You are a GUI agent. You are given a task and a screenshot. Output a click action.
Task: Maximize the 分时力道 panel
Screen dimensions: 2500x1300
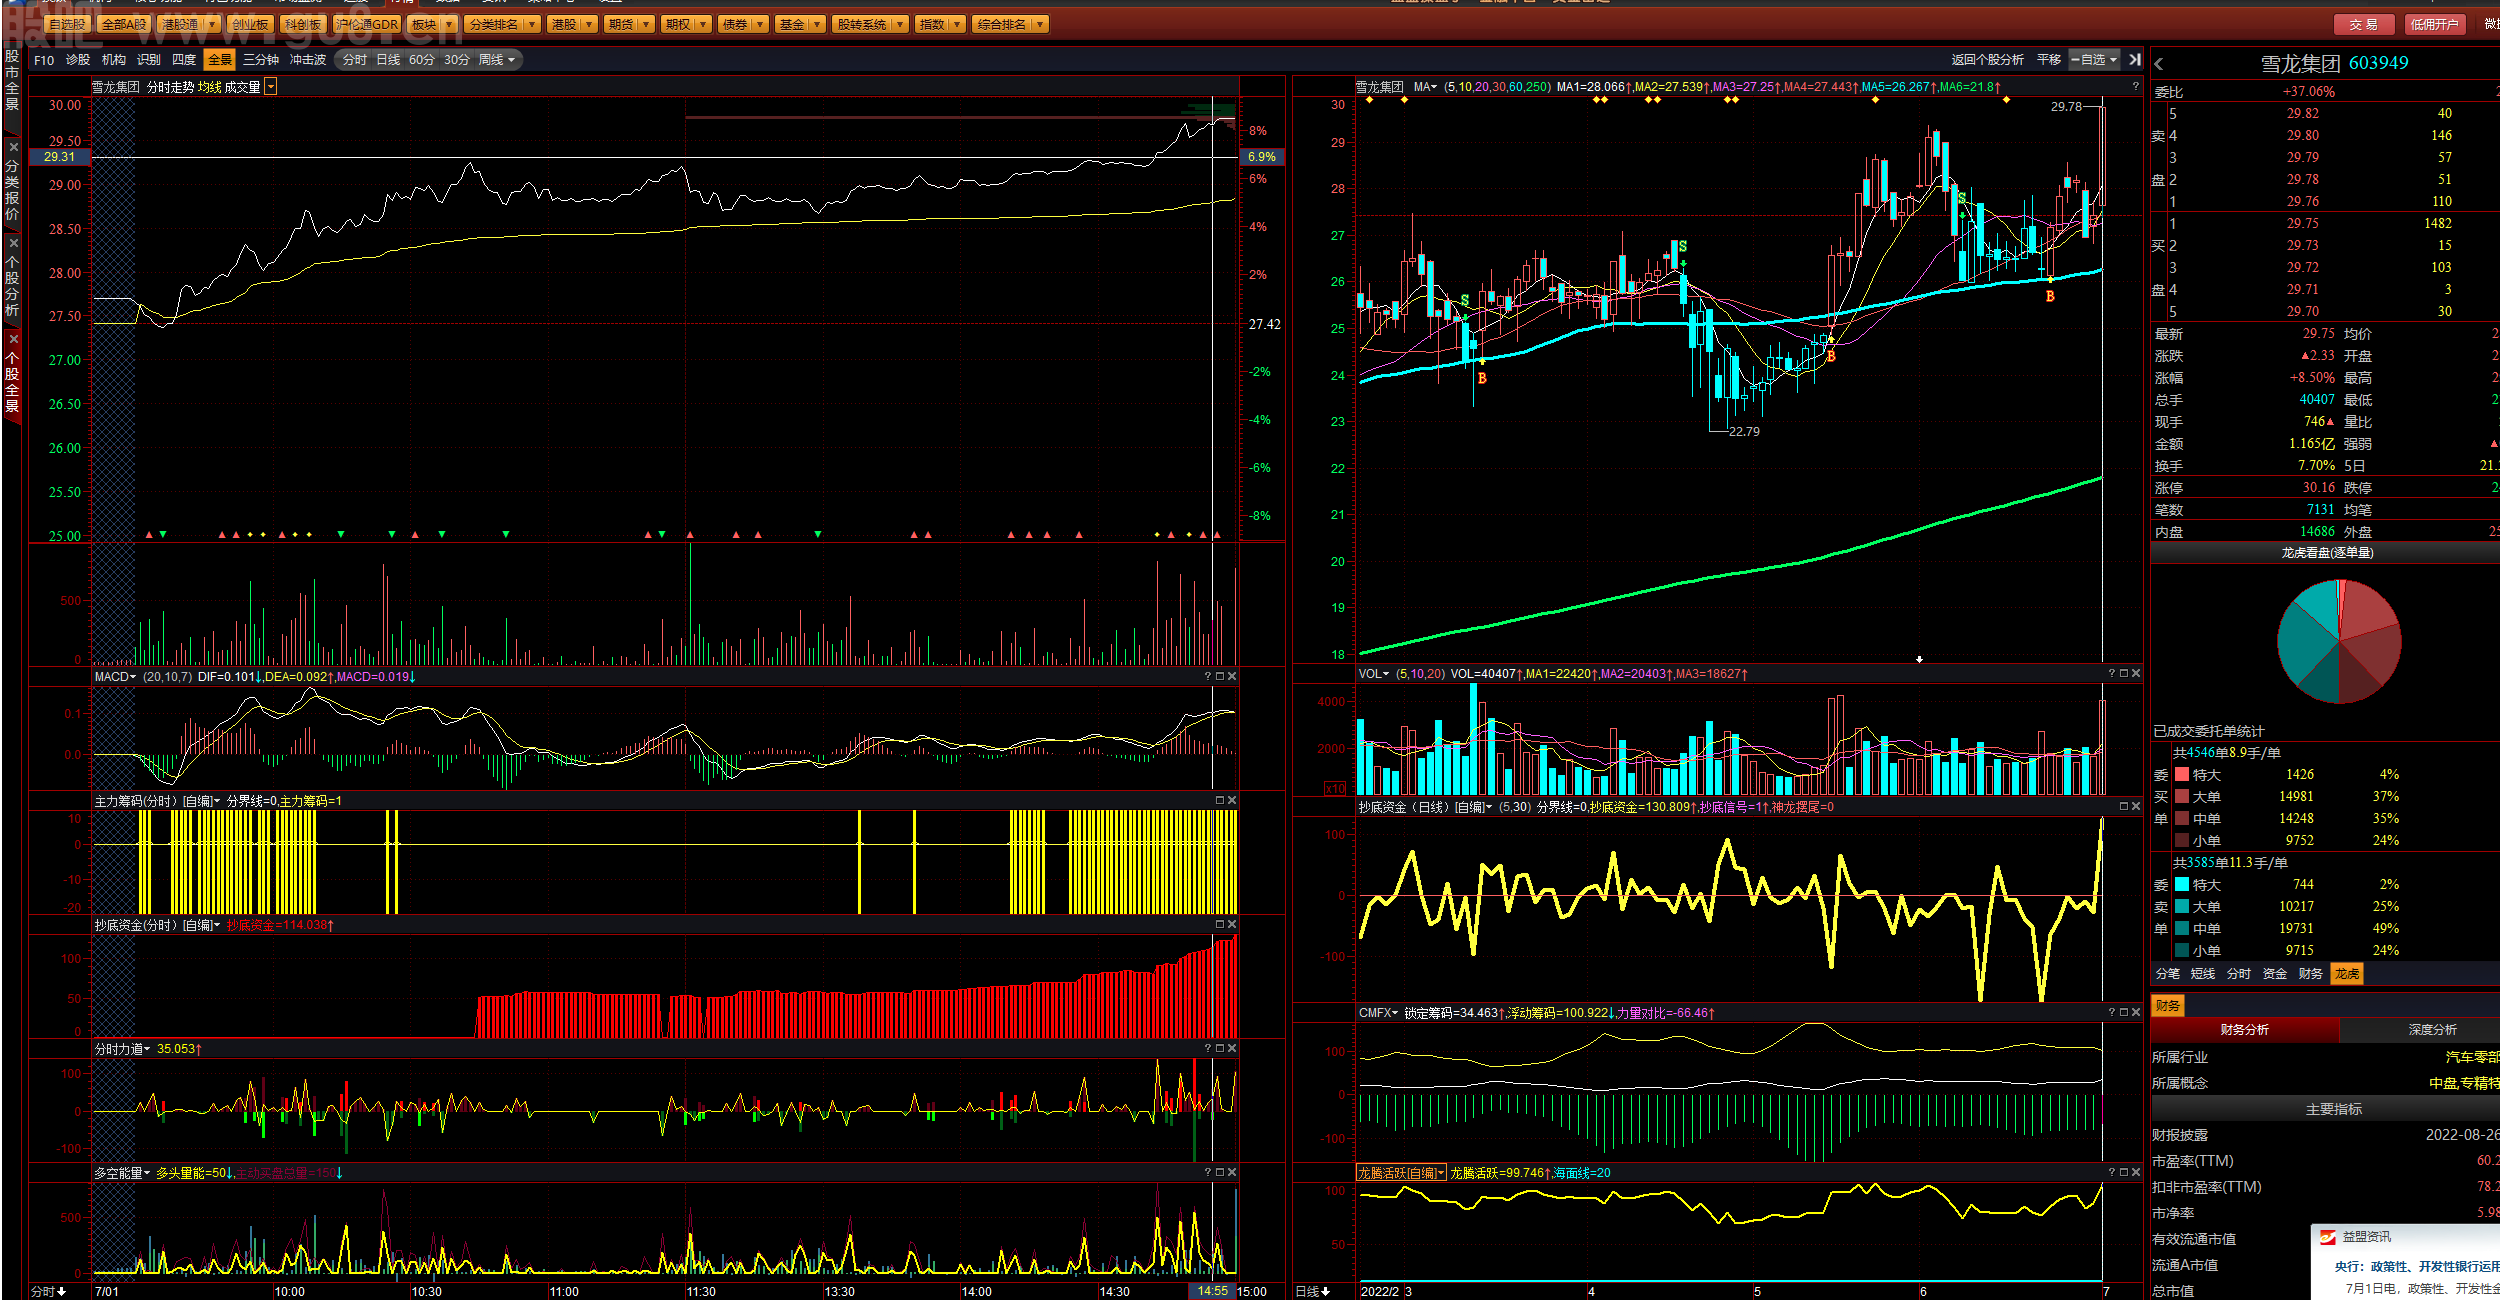(x=1220, y=1049)
